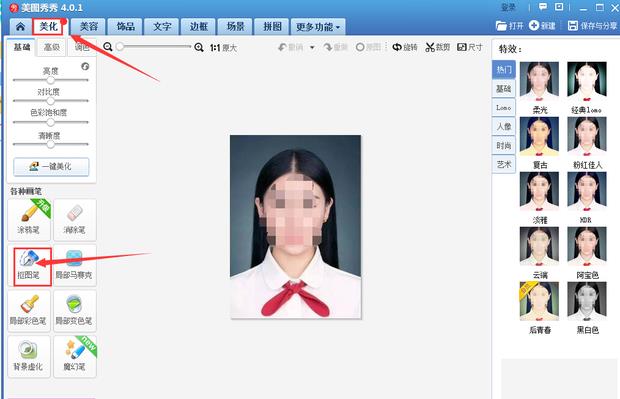Select the 魔幻笔 tool
The width and height of the screenshot is (620, 399).
[x=74, y=357]
